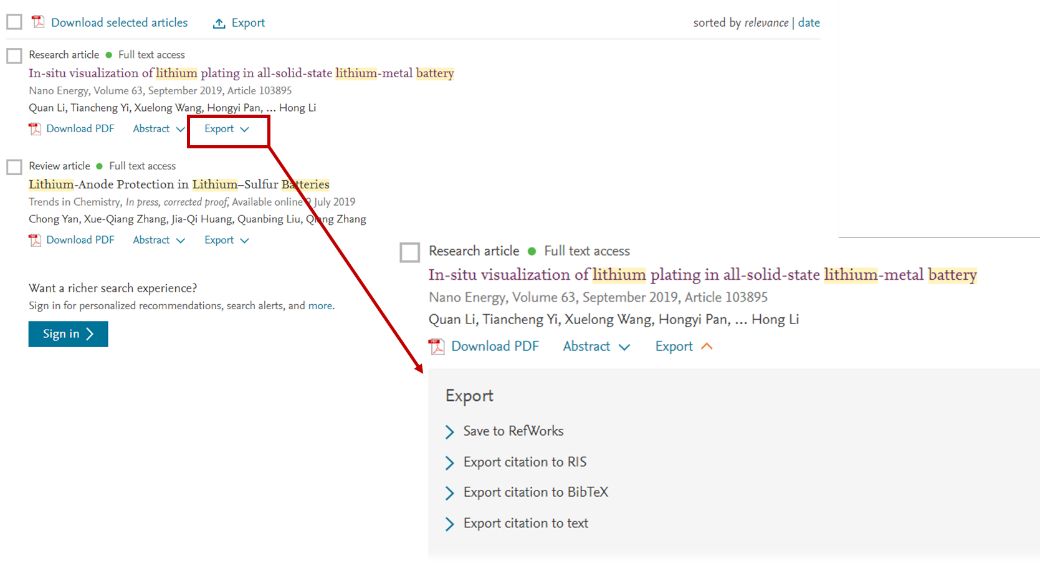Click the Export upload icon in top bar

(219, 23)
